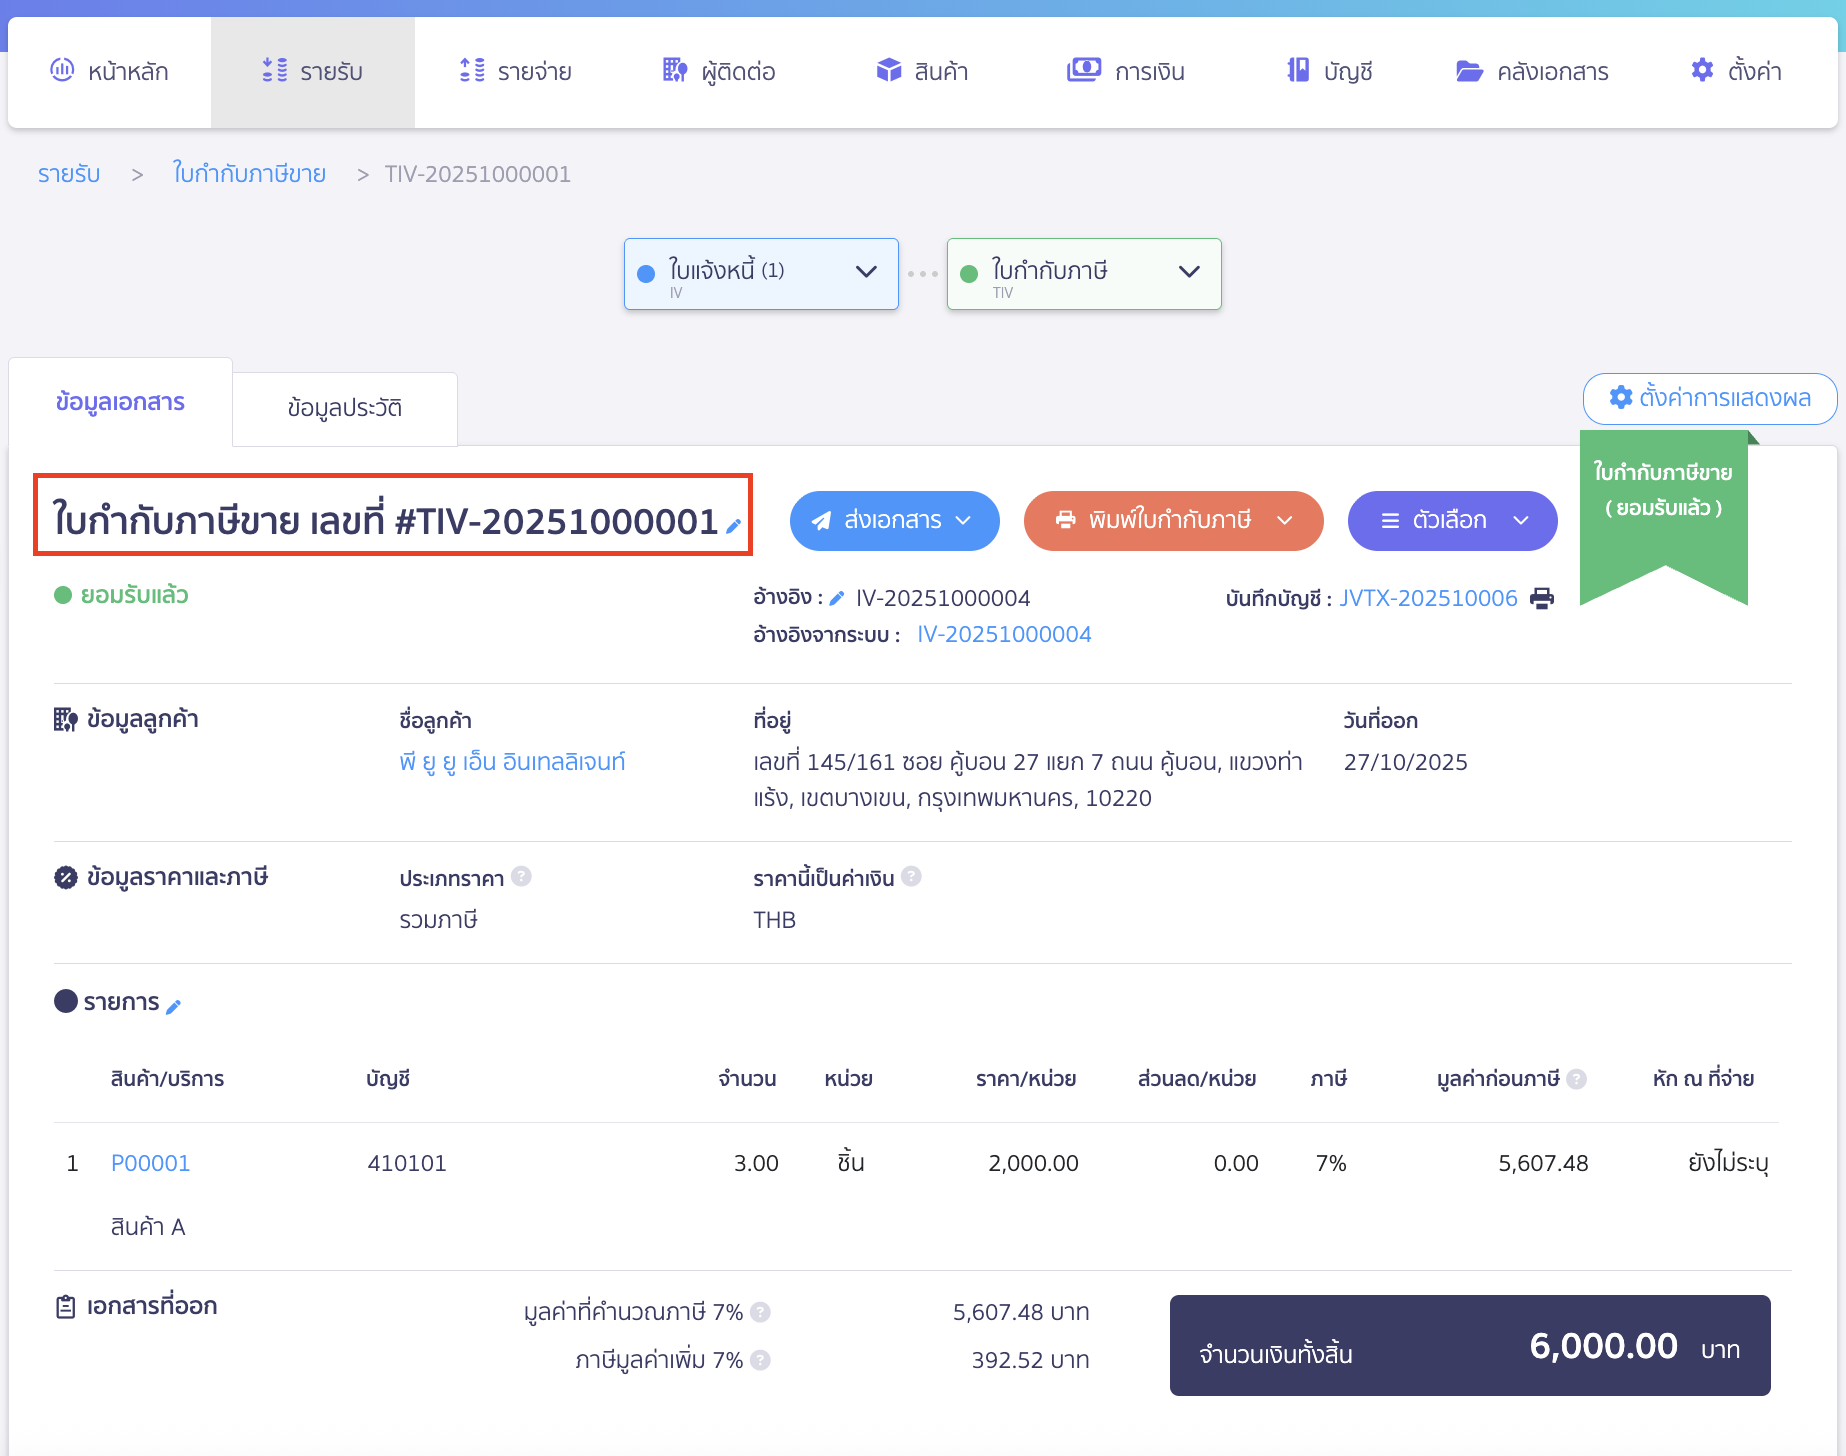
Task: Open customer พี ยู ยู เอ็น อินเทลลิเจนท์ link
Action: click(x=511, y=761)
